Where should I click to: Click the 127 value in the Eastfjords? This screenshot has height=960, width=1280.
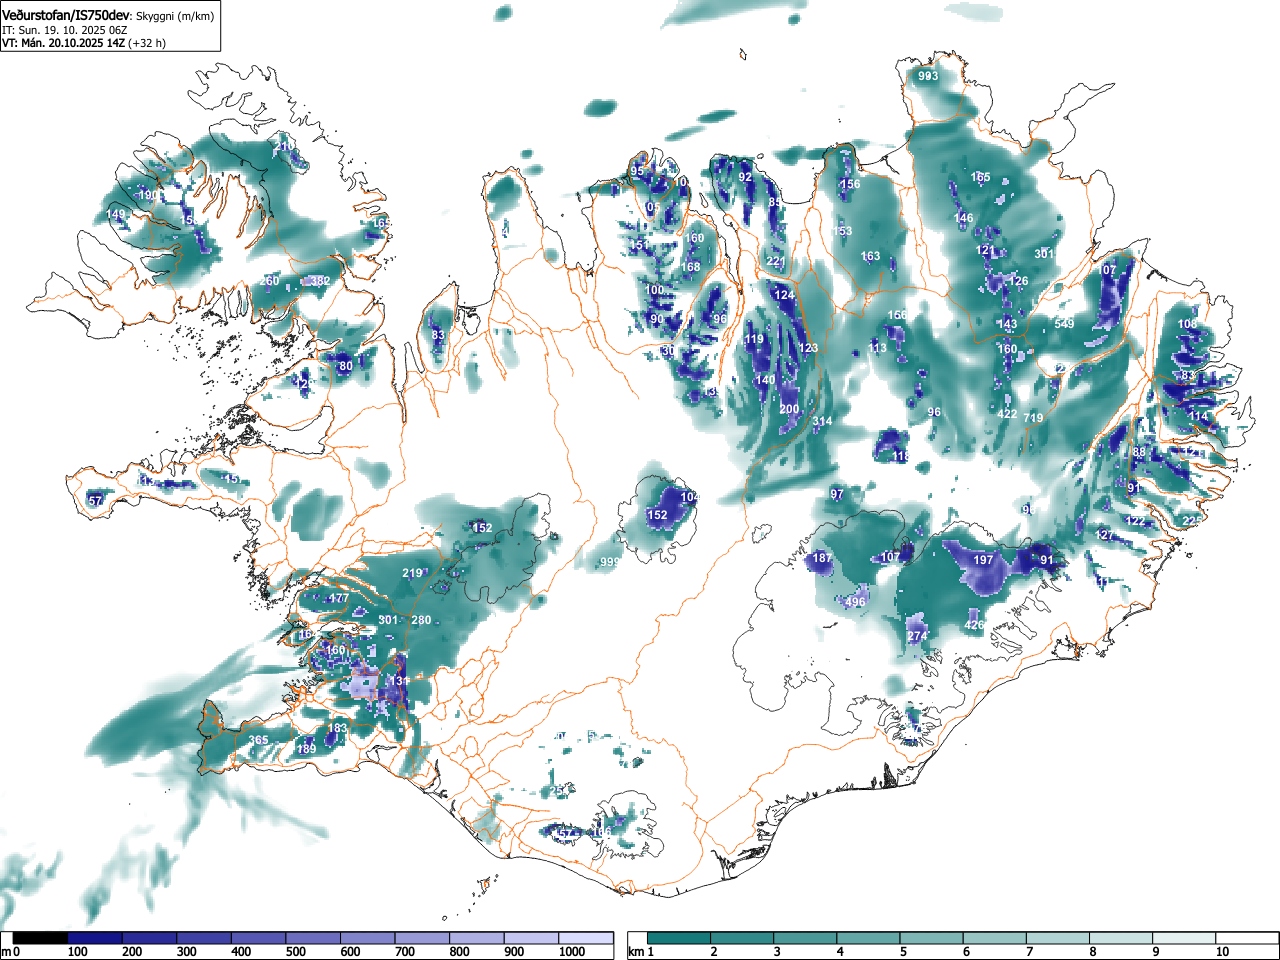[1105, 535]
